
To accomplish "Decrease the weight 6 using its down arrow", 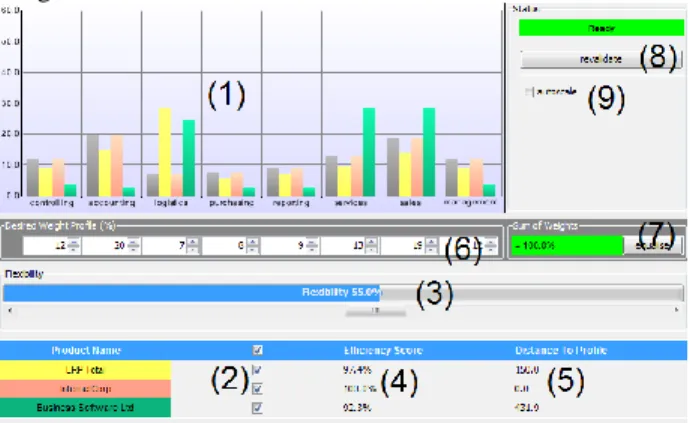I will 253,250.
